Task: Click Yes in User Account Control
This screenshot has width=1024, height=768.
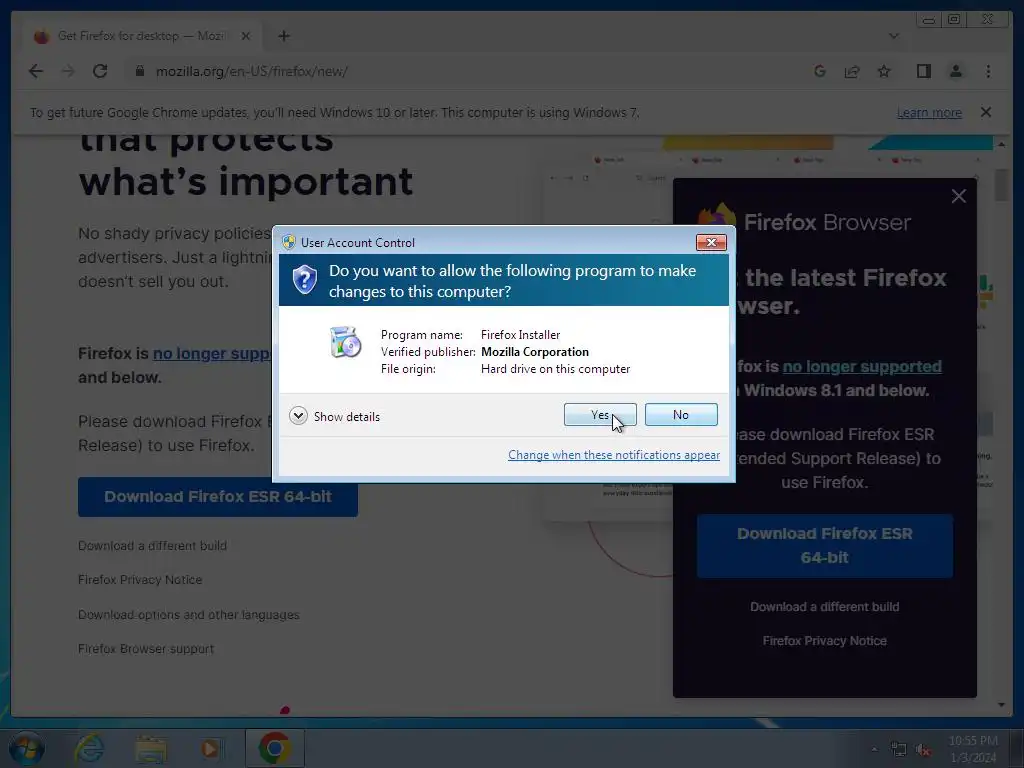Action: pos(600,415)
